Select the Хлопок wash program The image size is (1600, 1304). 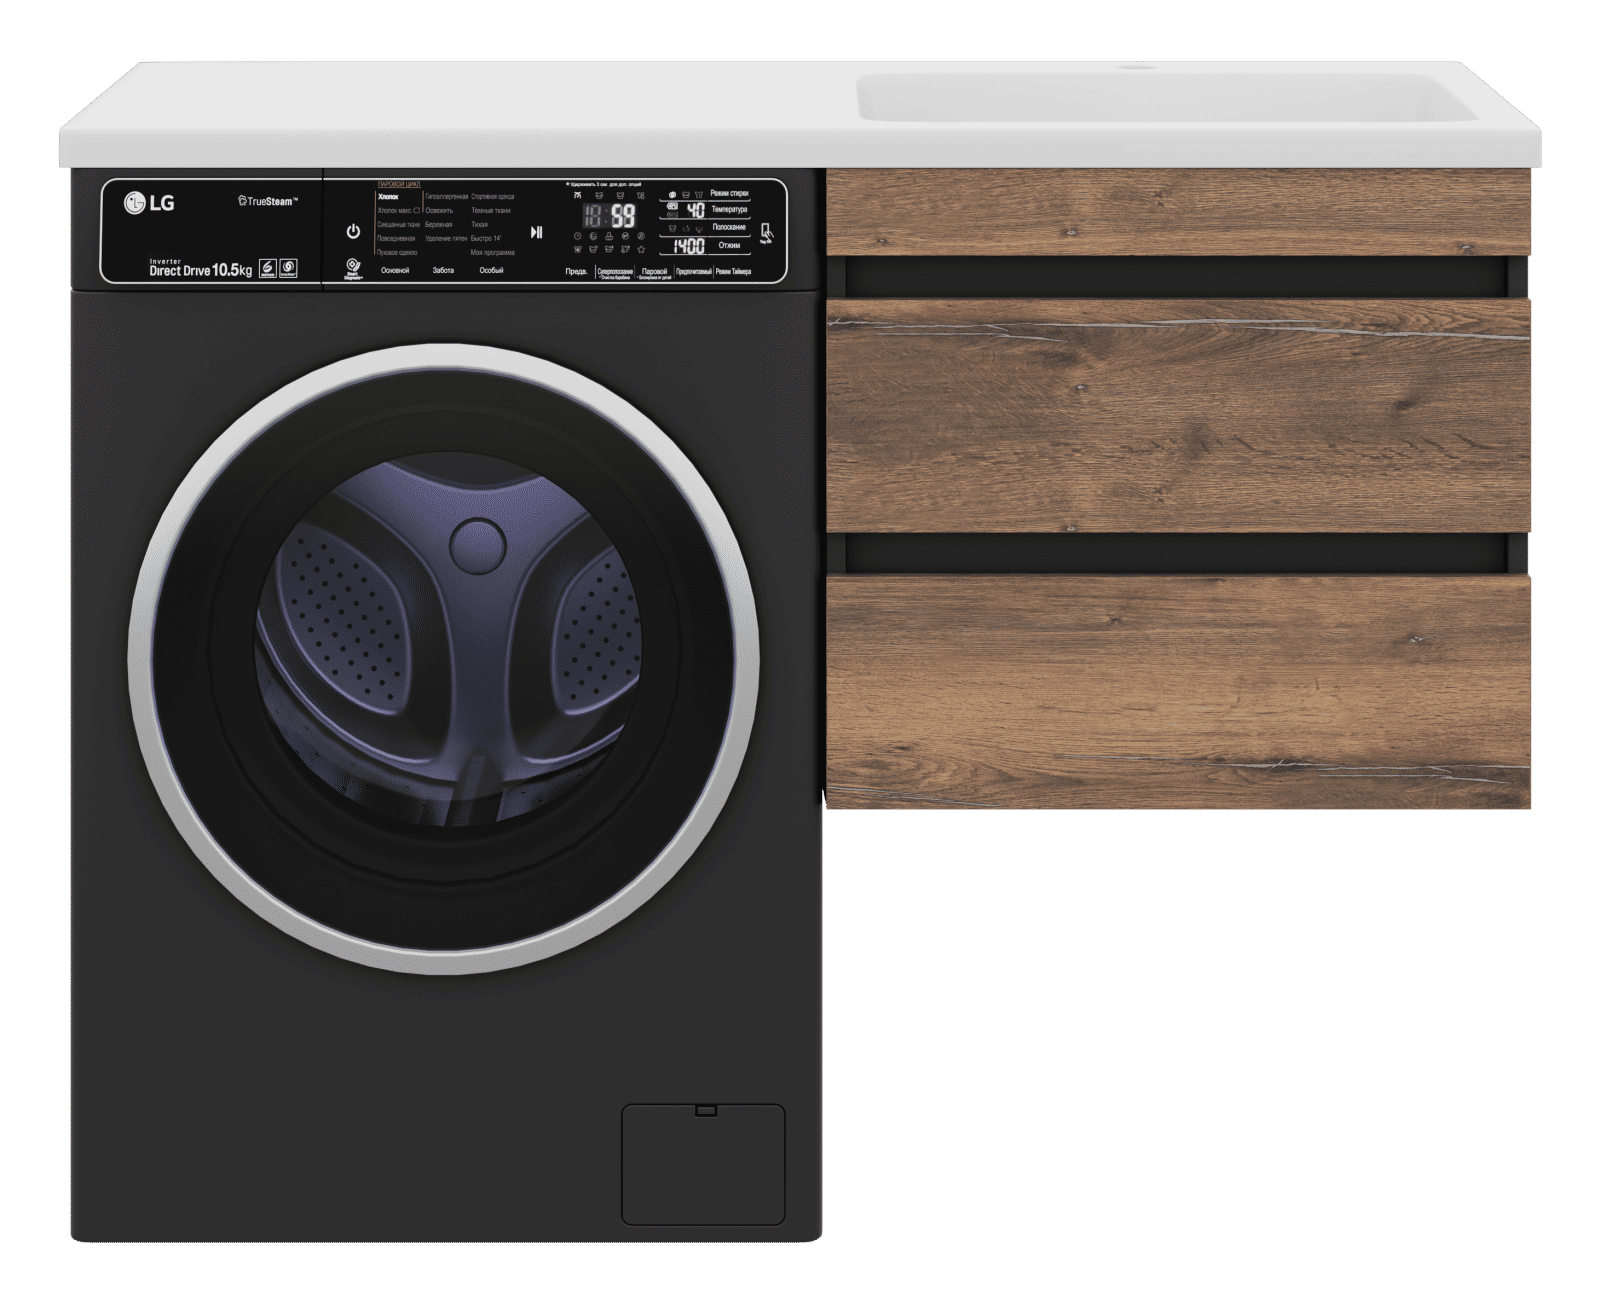(x=389, y=197)
